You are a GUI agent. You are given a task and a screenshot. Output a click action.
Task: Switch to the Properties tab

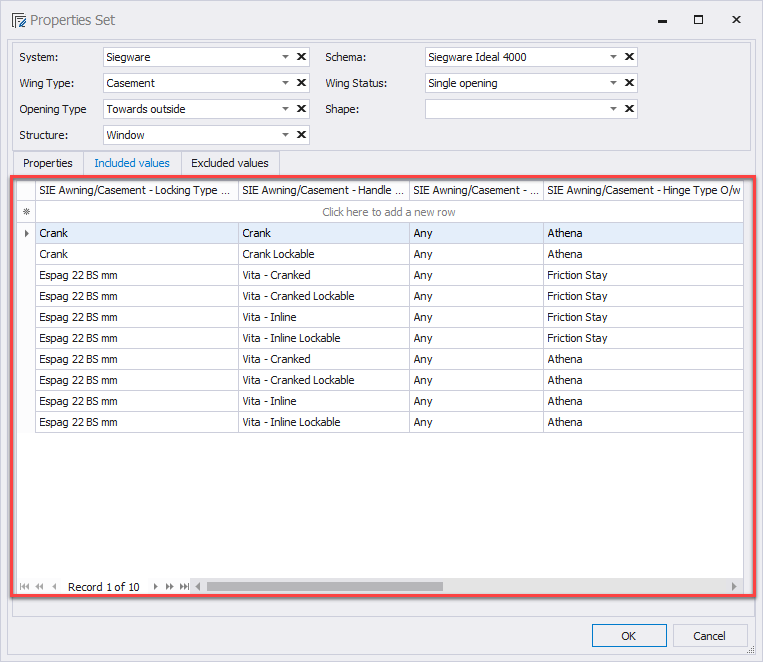pyautogui.click(x=48, y=163)
